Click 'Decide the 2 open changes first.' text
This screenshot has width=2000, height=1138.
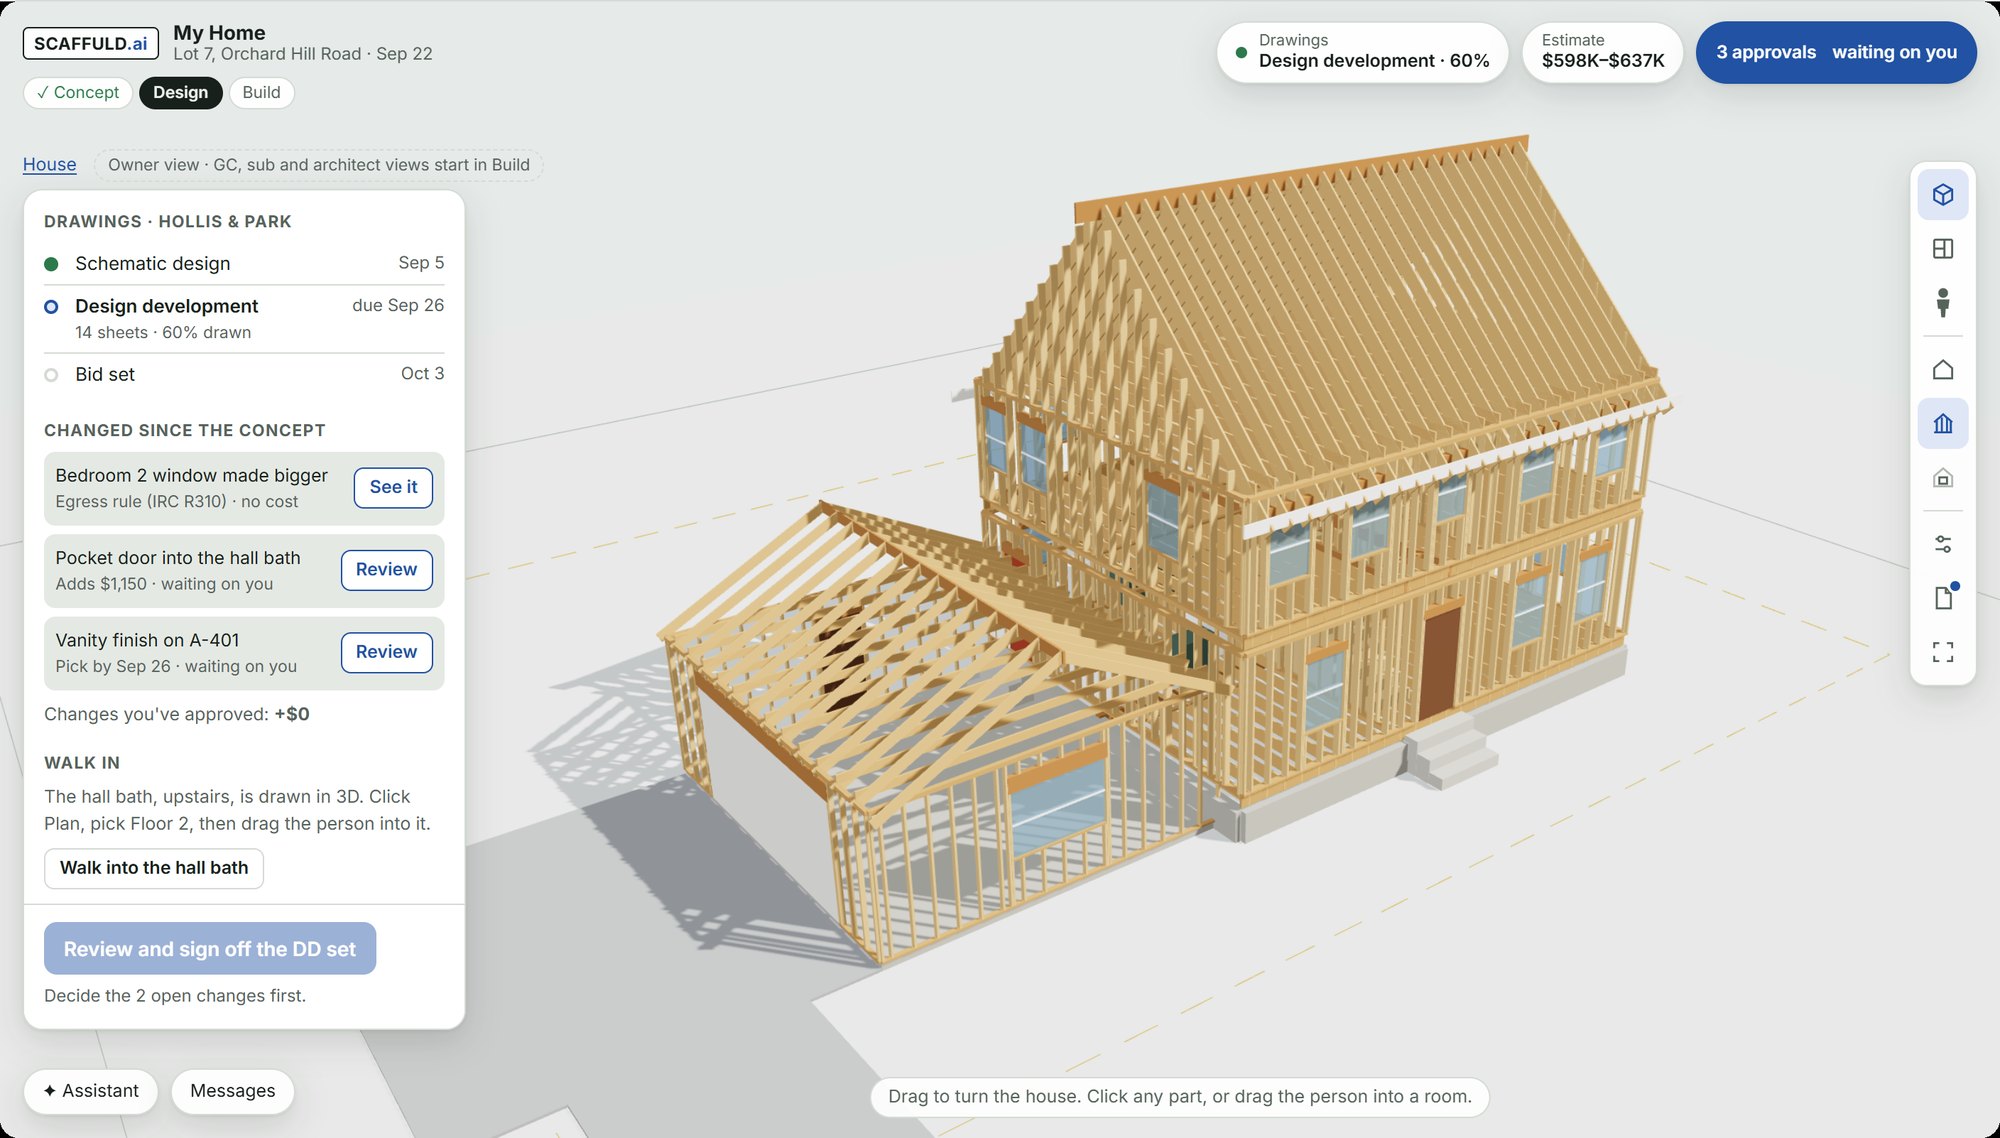tap(175, 996)
